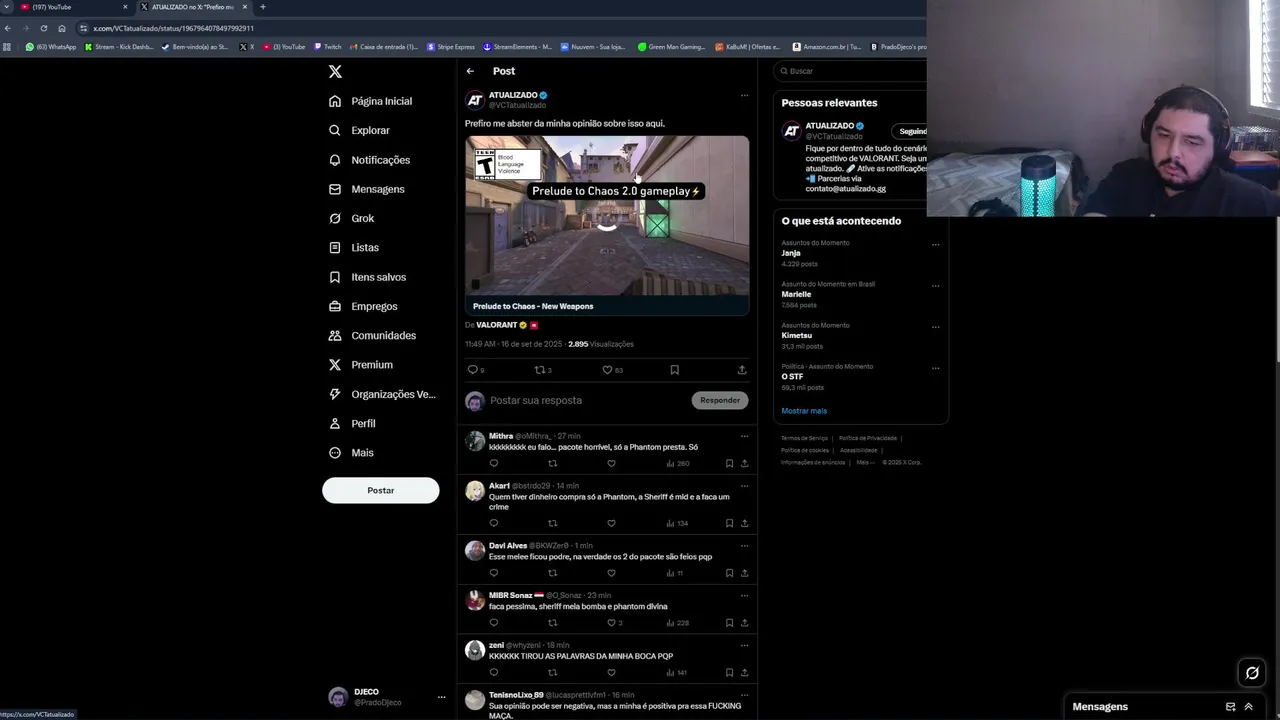The image size is (1280, 720).
Task: Open more options on Davi Alves' reply
Action: point(744,546)
